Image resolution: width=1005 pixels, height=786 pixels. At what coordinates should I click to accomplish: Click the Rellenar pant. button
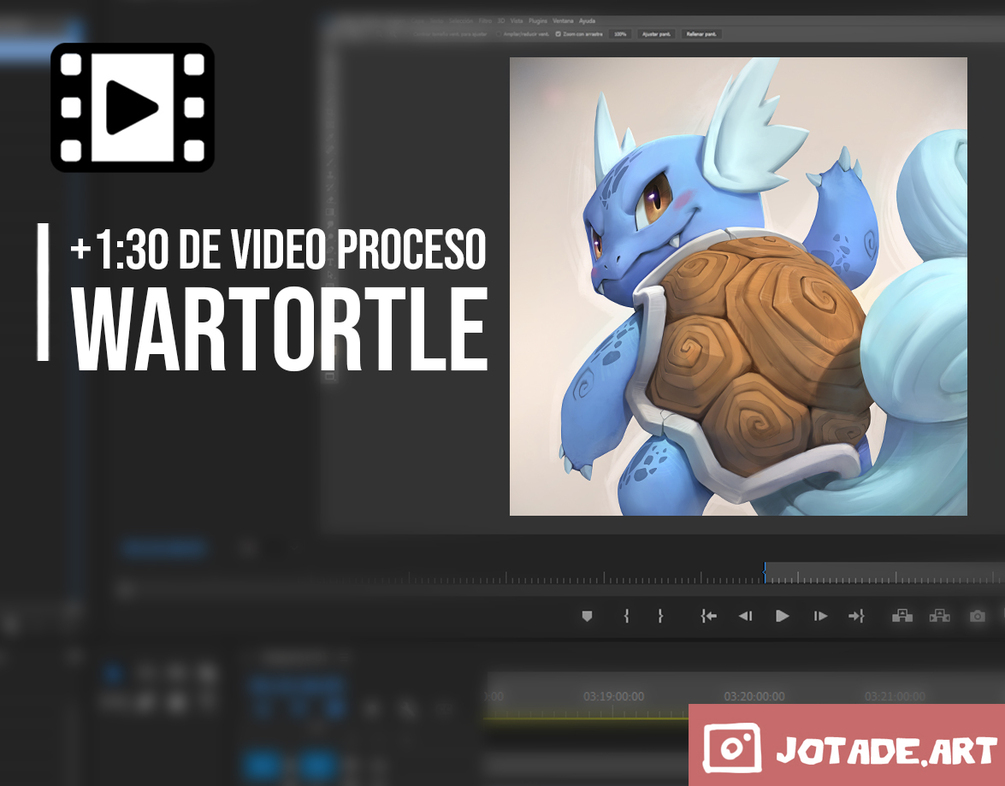[701, 34]
